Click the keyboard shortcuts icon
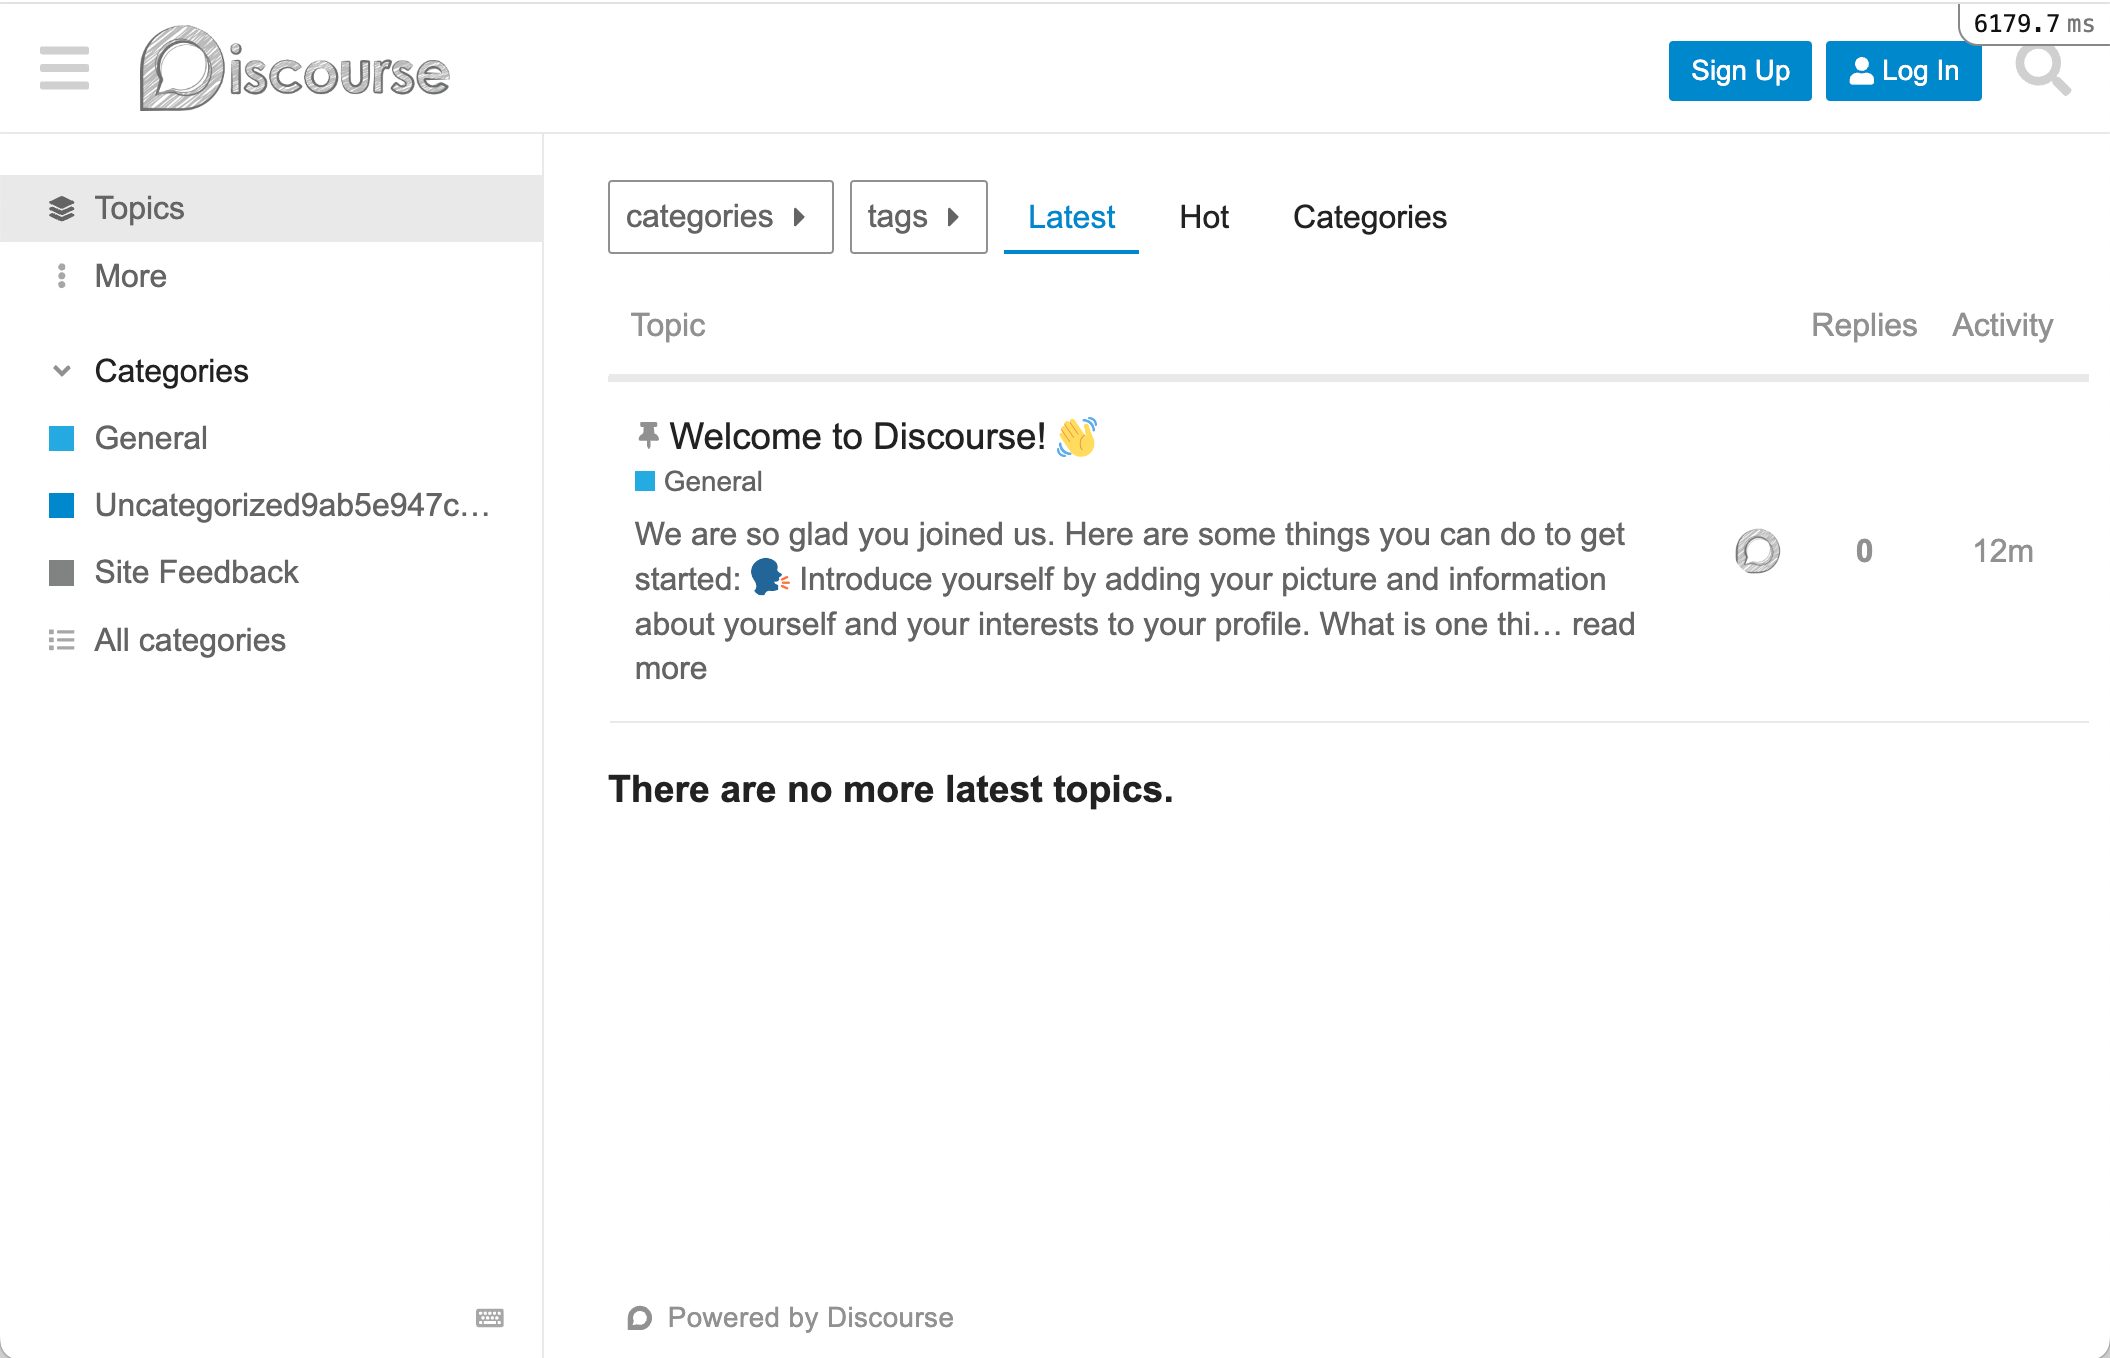Image resolution: width=2110 pixels, height=1358 pixels. [x=490, y=1317]
